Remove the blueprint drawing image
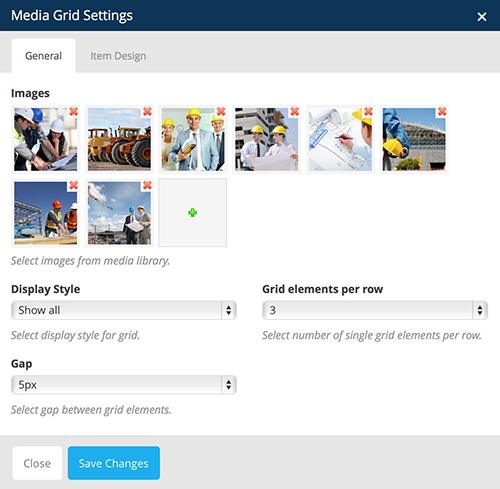 pyautogui.click(x=368, y=111)
